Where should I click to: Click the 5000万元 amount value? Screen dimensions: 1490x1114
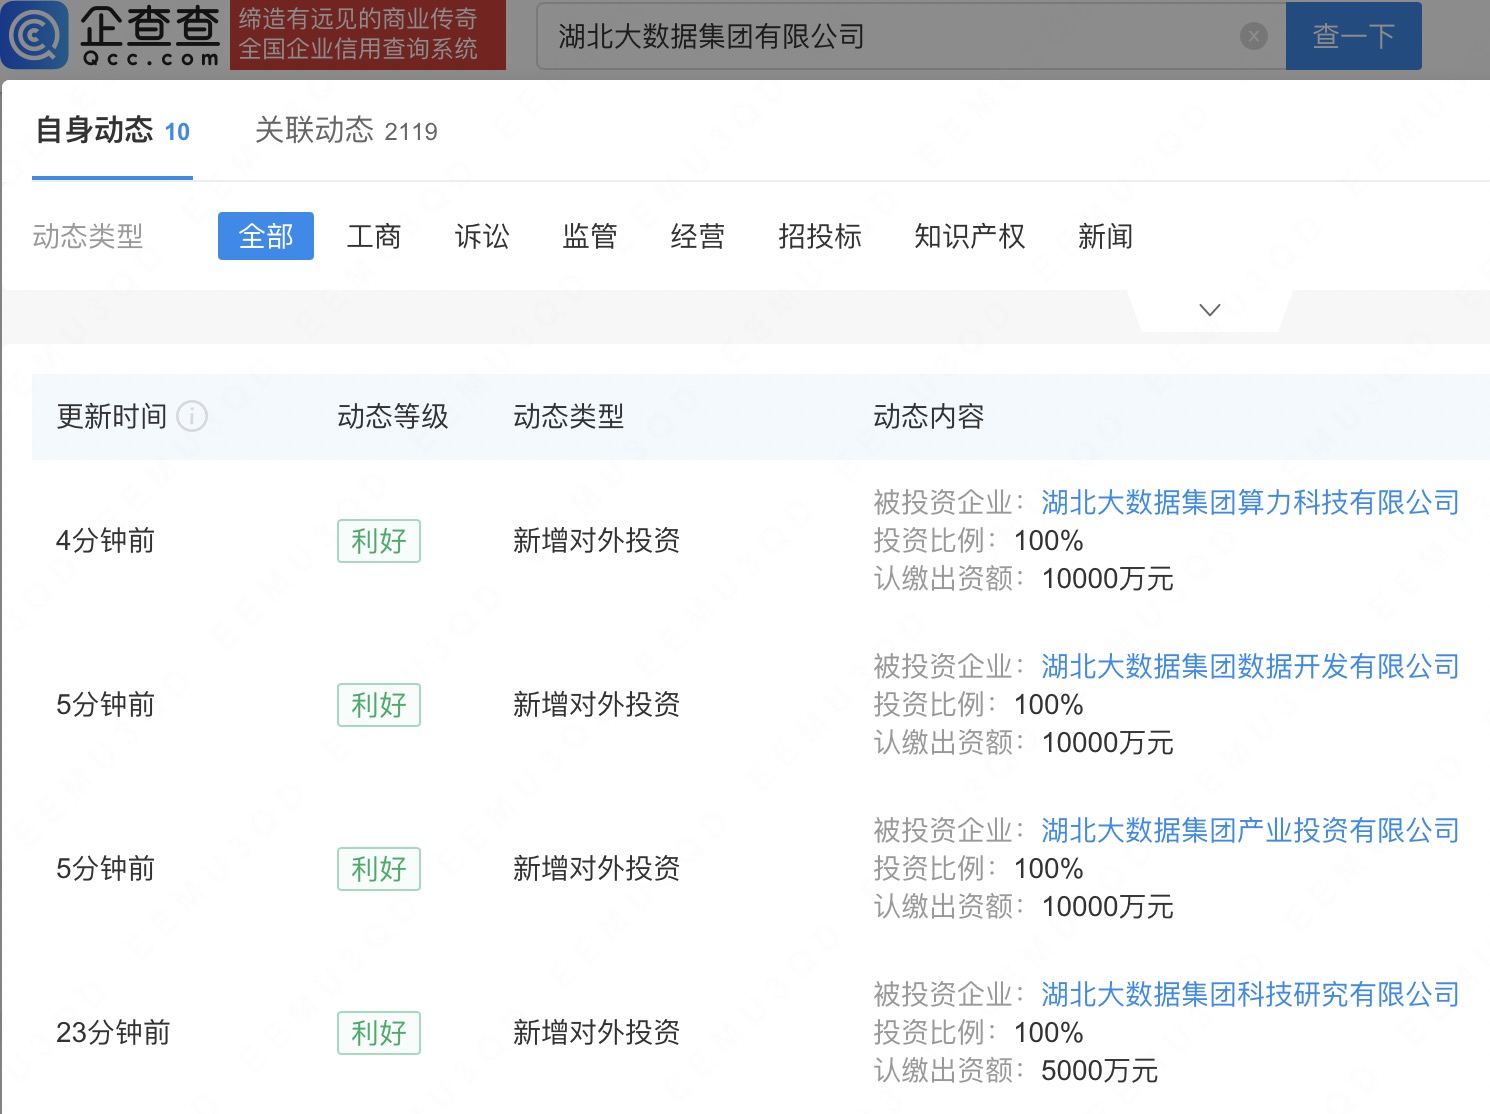click(1100, 1071)
